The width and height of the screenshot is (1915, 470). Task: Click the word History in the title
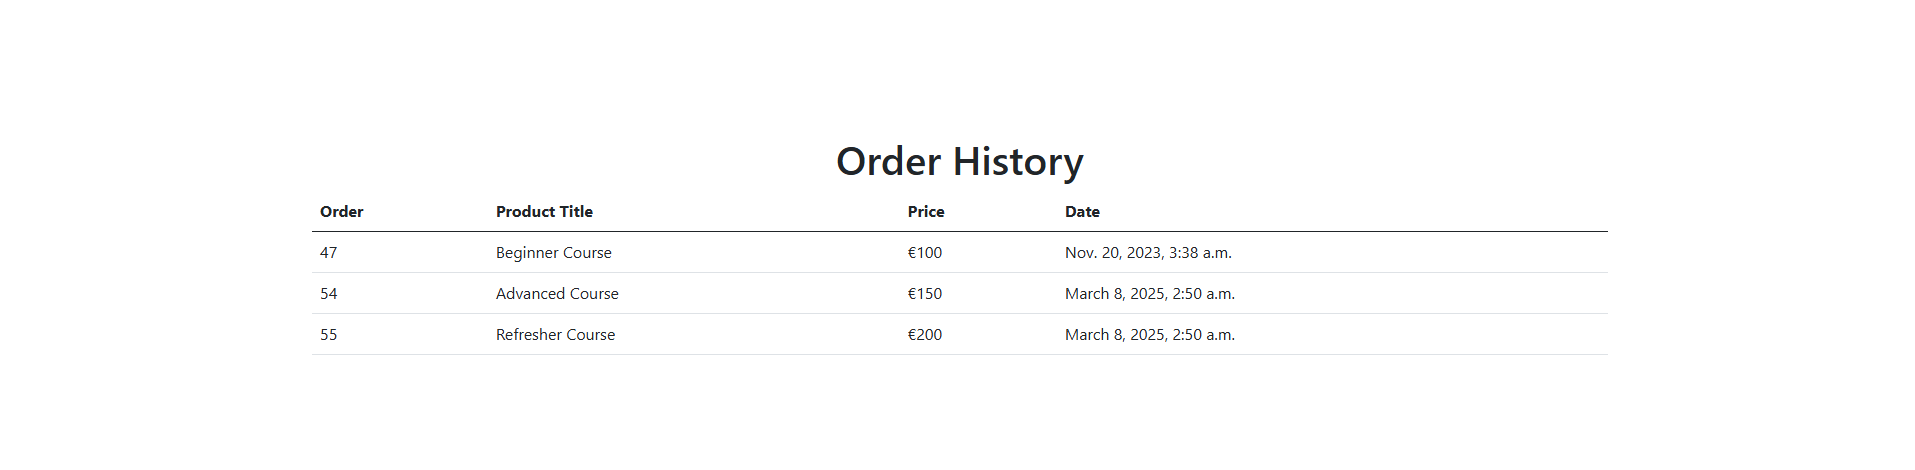point(1018,162)
